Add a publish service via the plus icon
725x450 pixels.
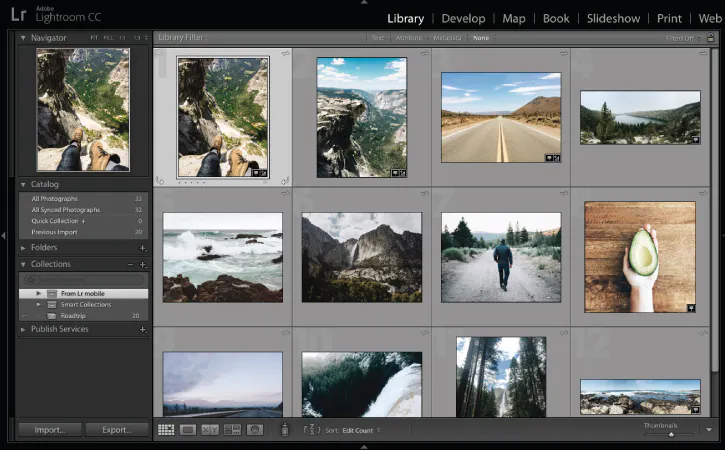pos(143,330)
